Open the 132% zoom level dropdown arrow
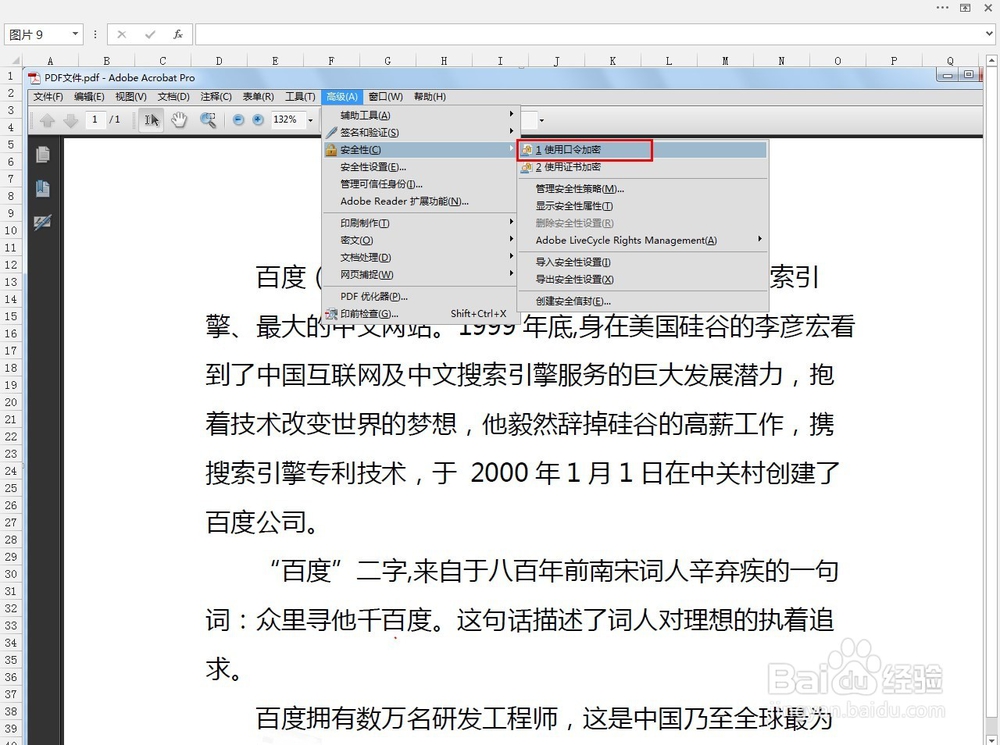1000x745 pixels. (x=311, y=120)
